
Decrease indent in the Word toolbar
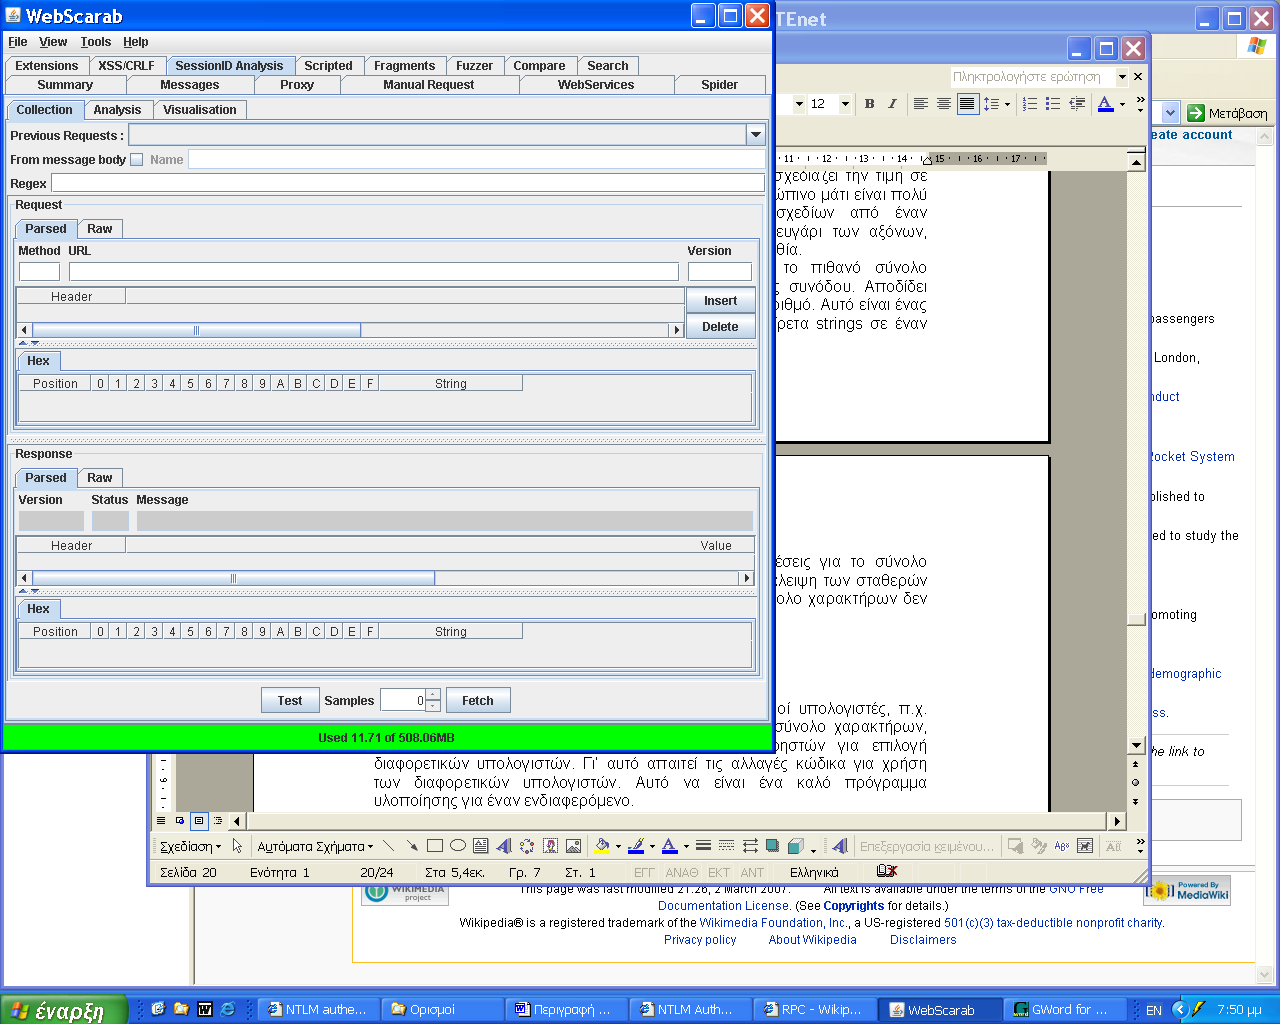point(1077,104)
